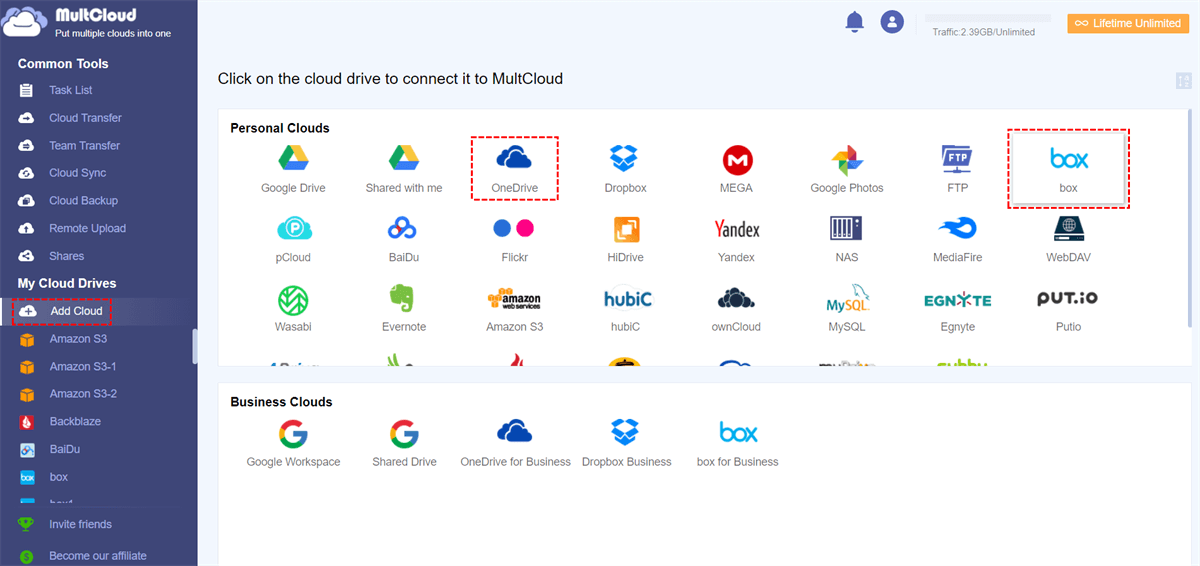Click the hubiC cloud icon
This screenshot has height=566, width=1200.
pyautogui.click(x=625, y=308)
